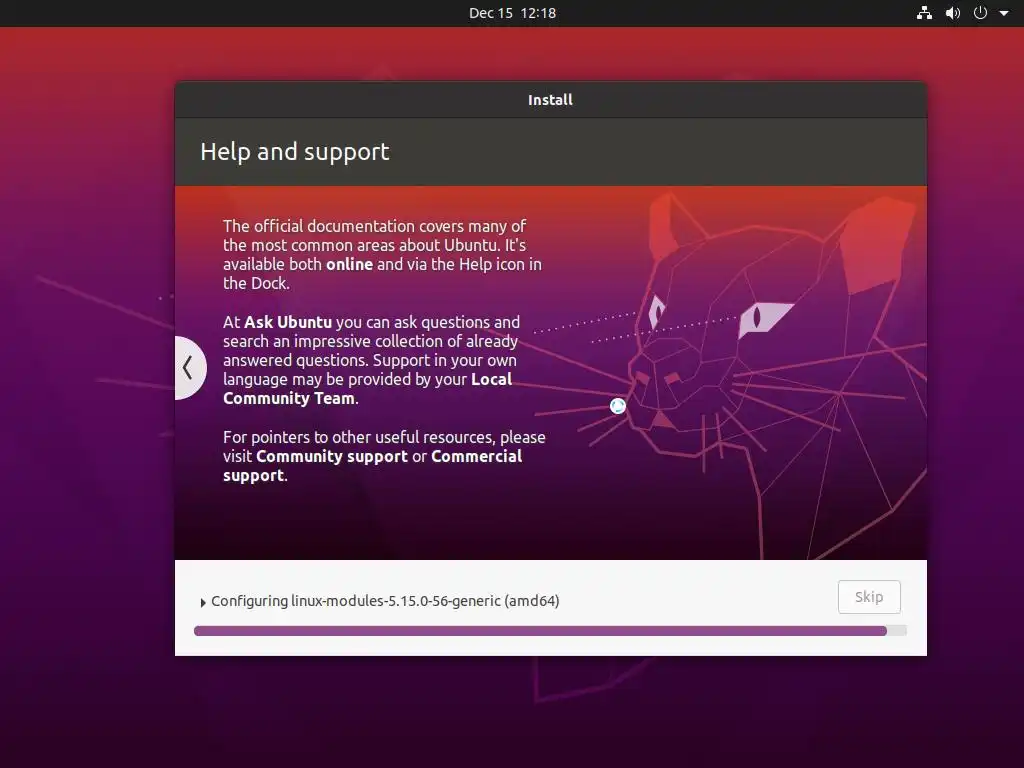Click the Install window title bar
Screen dimensions: 1024x768
pyautogui.click(x=551, y=100)
